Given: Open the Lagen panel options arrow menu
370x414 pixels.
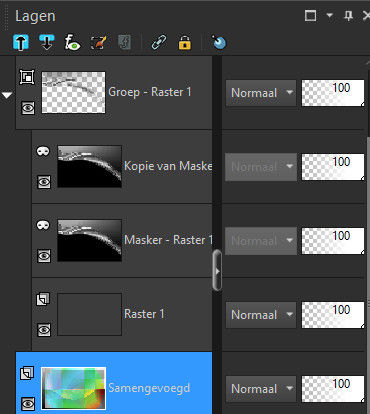Looking at the screenshot, I should click(329, 15).
